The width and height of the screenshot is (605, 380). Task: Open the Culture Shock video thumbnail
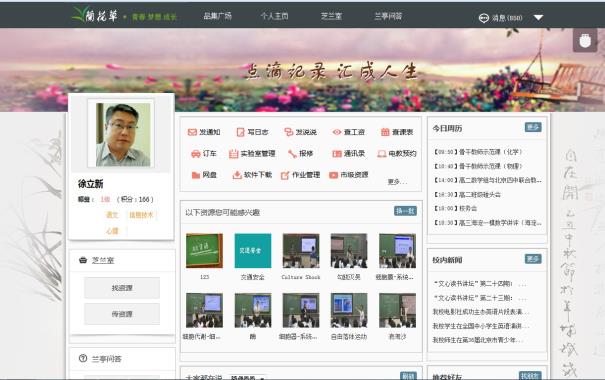click(301, 251)
